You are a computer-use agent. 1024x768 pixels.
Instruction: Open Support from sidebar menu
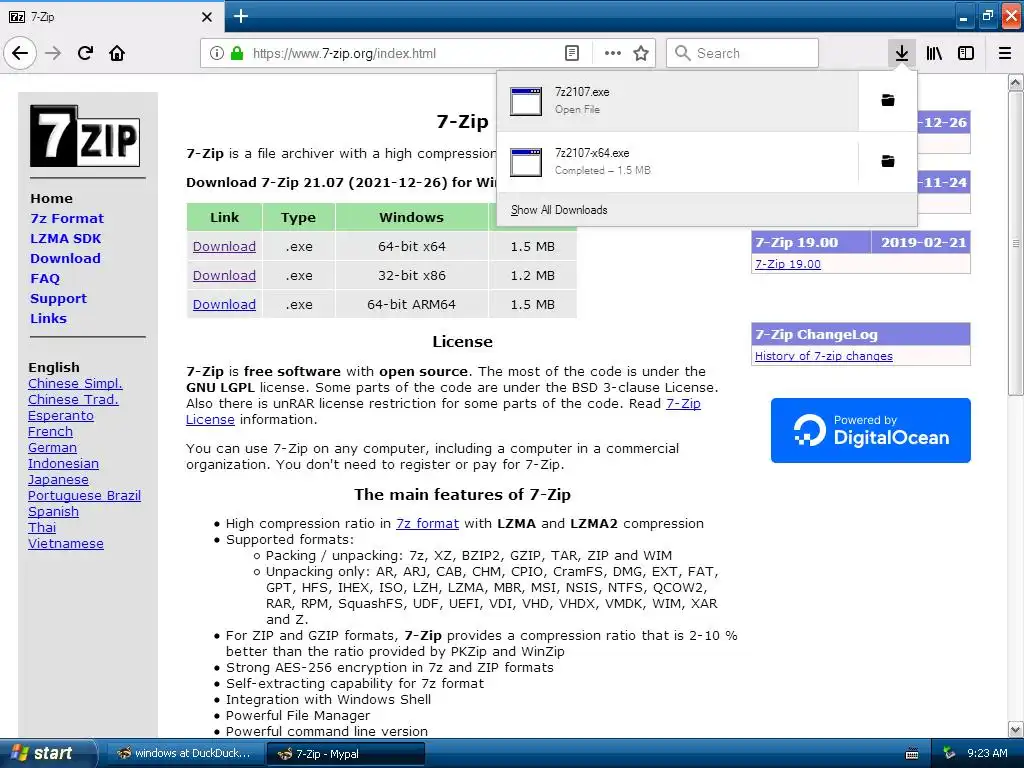click(58, 298)
